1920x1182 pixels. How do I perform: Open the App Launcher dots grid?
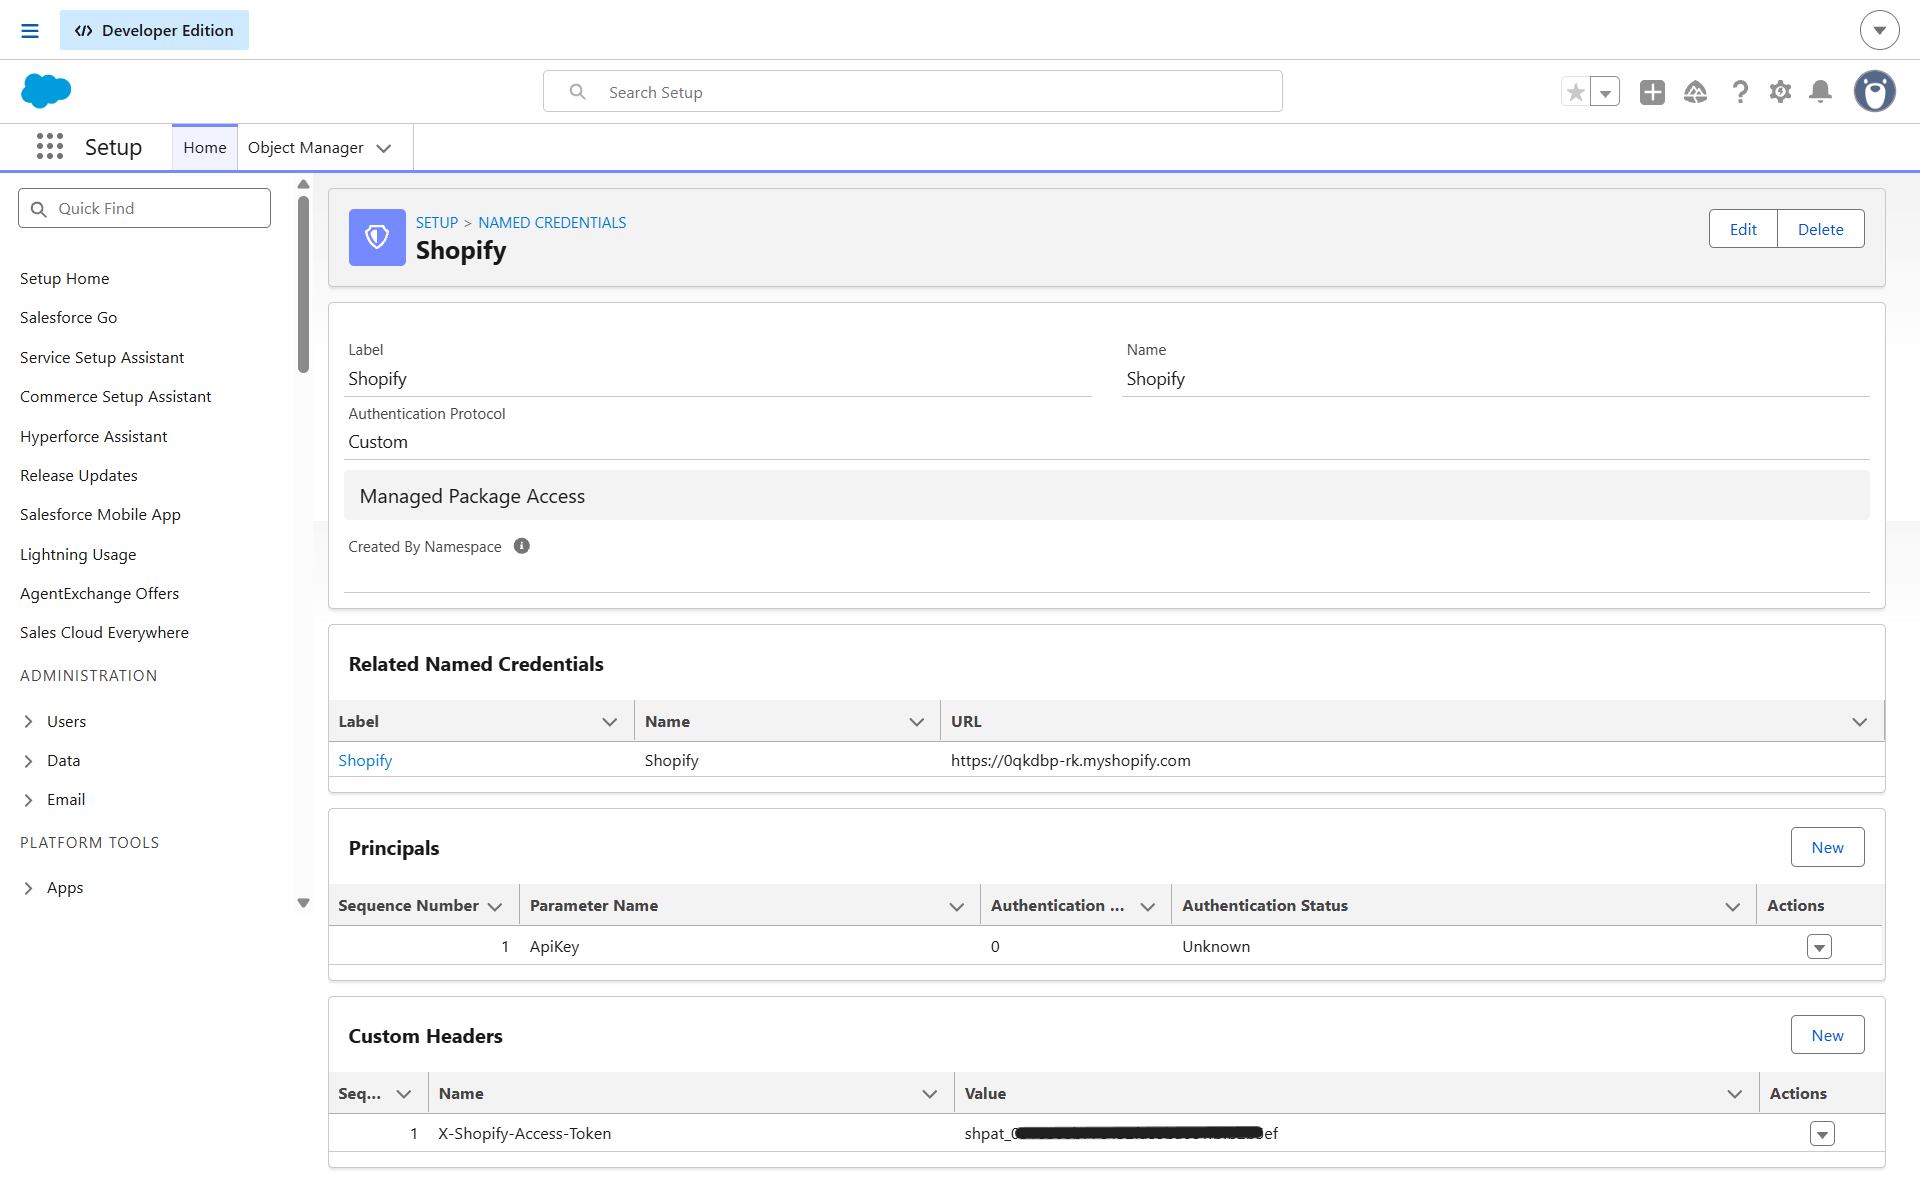[49, 147]
